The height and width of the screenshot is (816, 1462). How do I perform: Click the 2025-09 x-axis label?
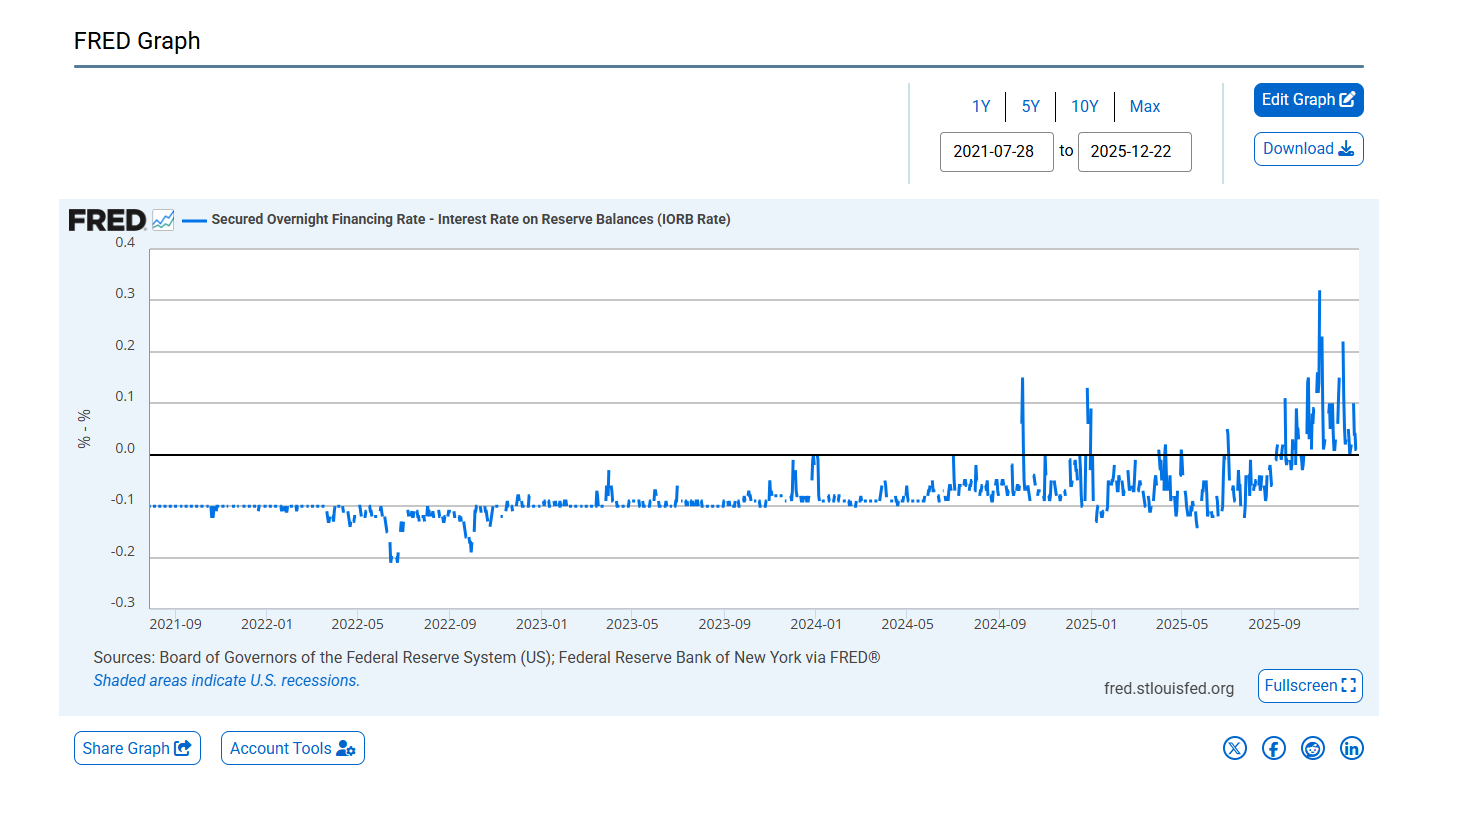pos(1274,624)
